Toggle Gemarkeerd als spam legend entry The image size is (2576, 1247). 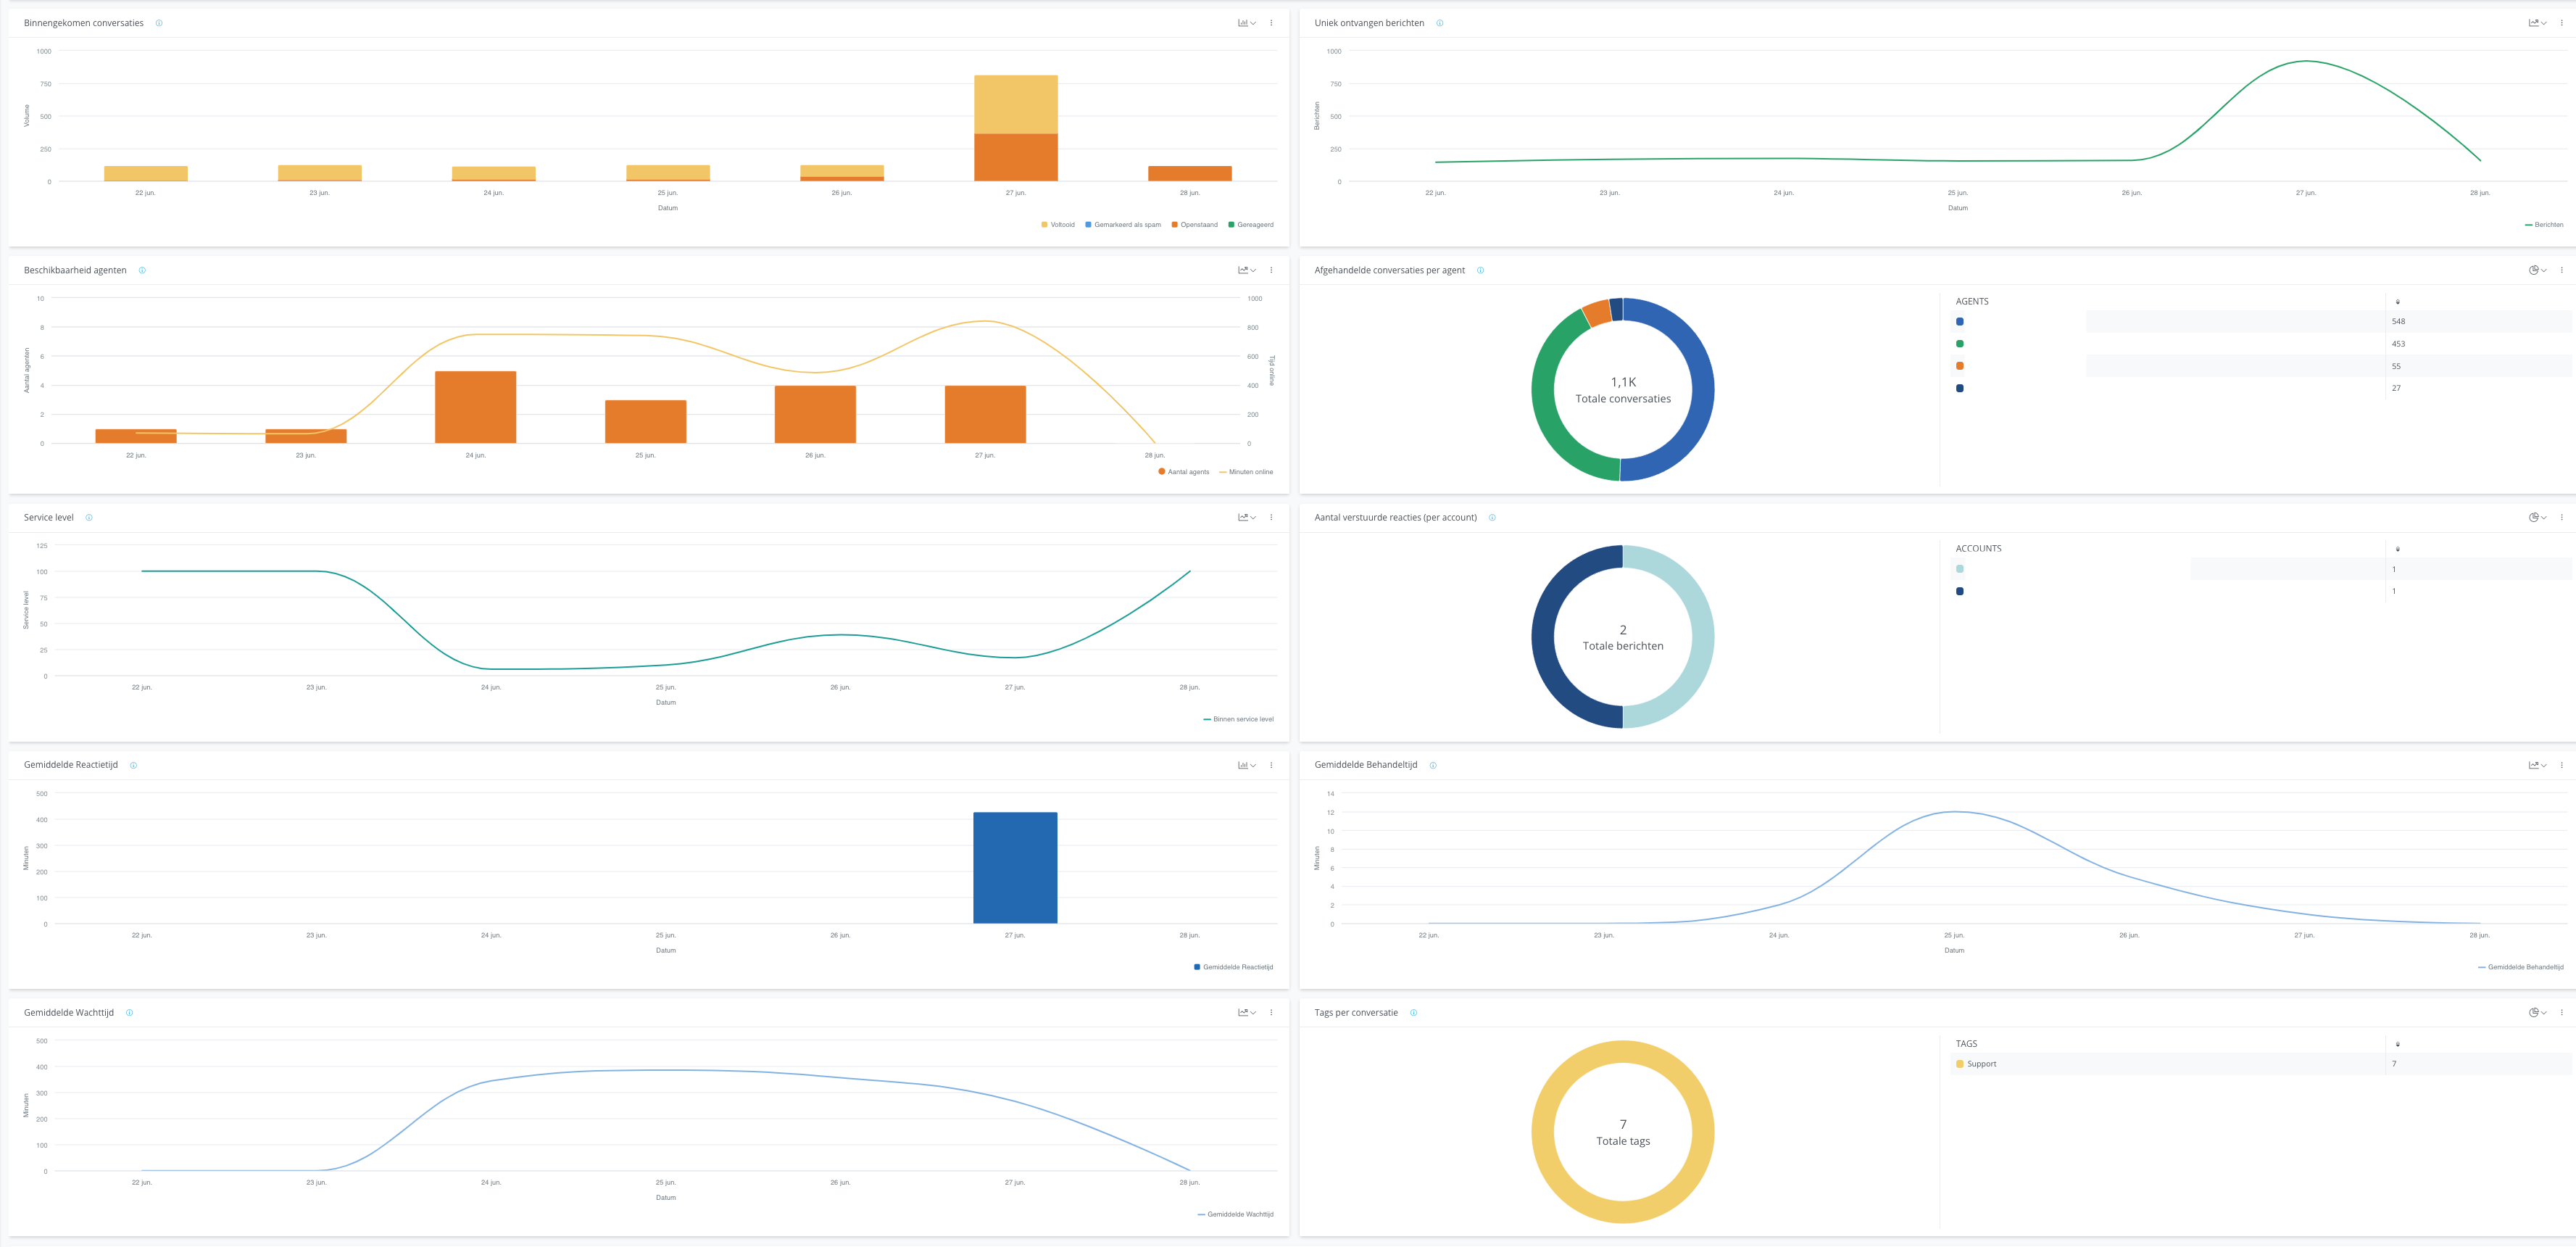[1123, 225]
